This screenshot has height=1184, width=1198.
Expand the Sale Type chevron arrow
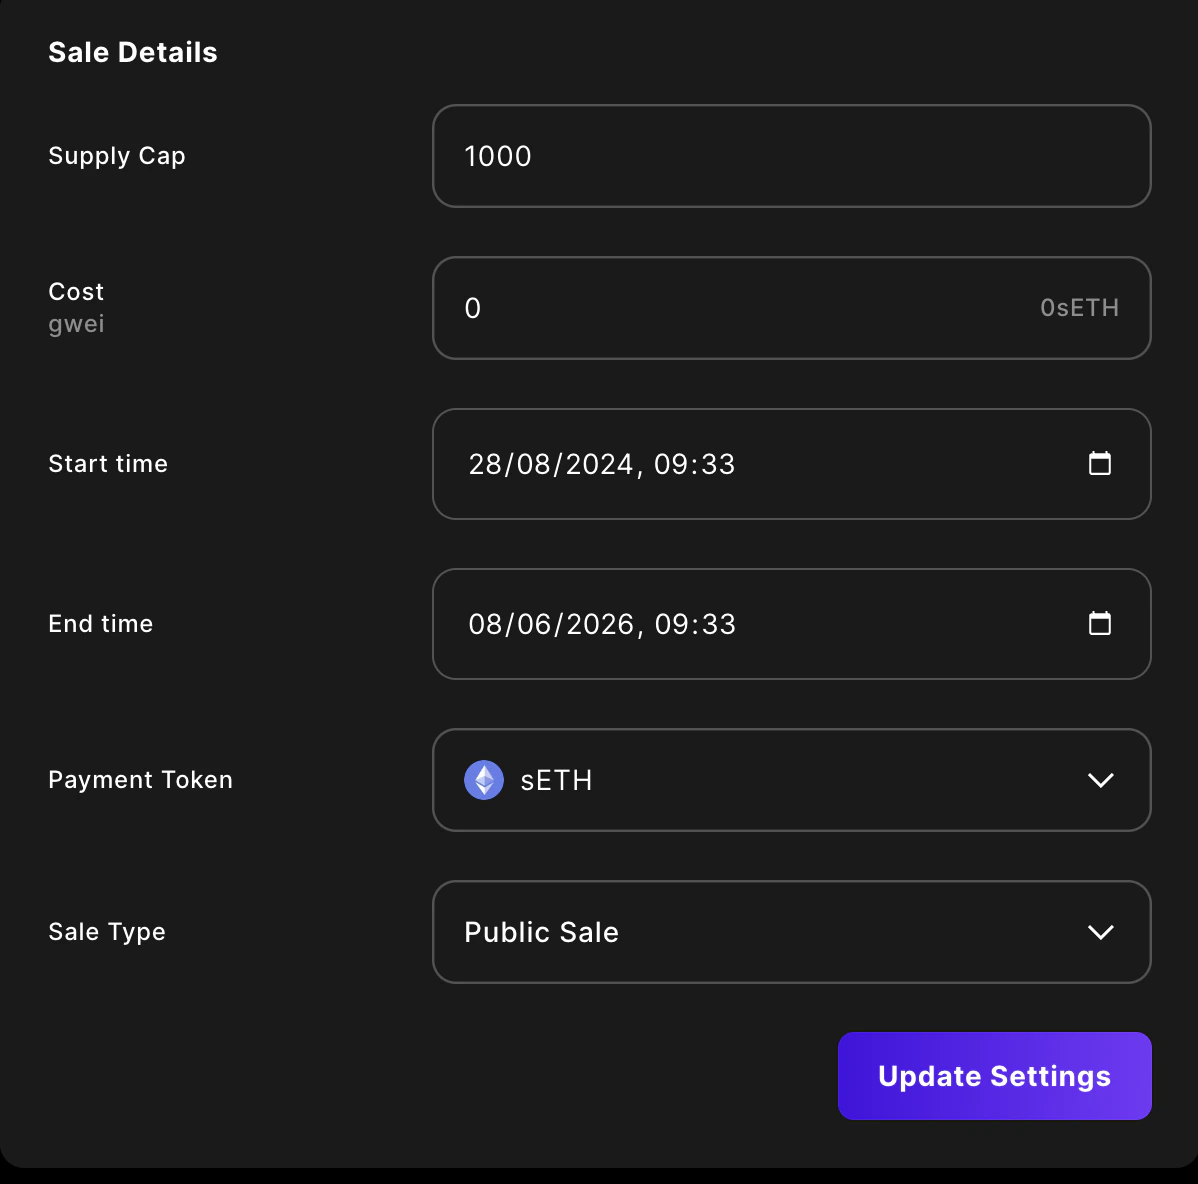tap(1100, 932)
